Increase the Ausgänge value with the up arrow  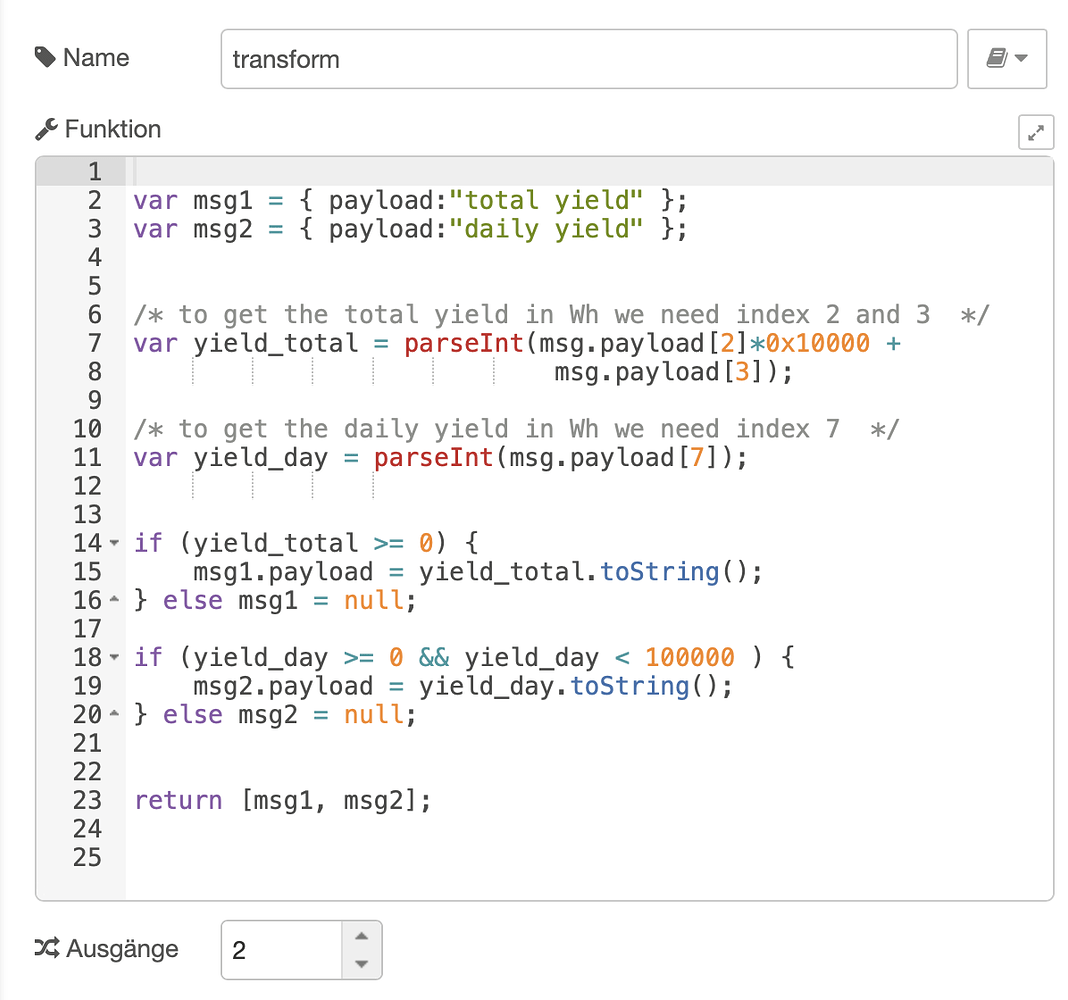coord(362,937)
